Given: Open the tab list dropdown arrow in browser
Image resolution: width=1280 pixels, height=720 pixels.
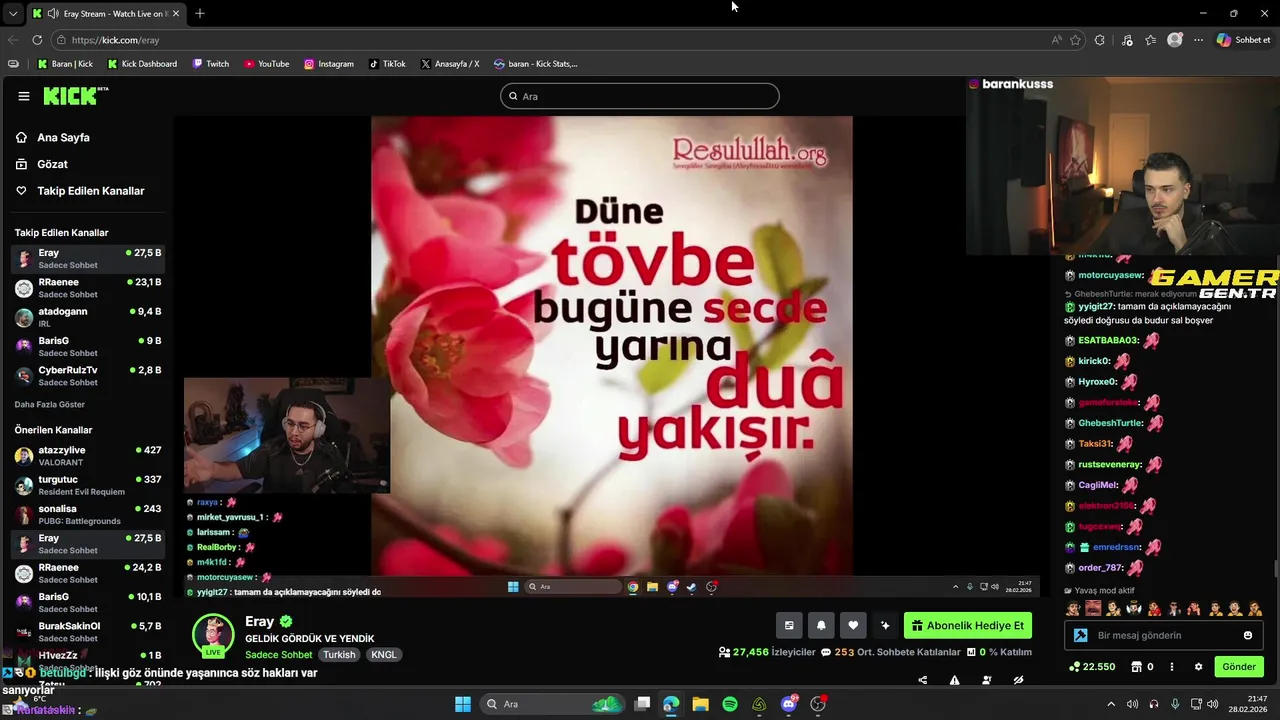Looking at the screenshot, I should [13, 13].
